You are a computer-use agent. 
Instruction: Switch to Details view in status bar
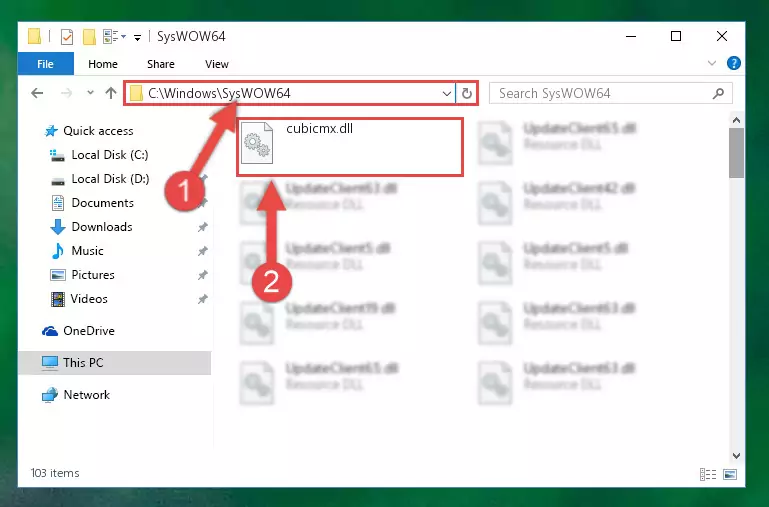coord(708,474)
